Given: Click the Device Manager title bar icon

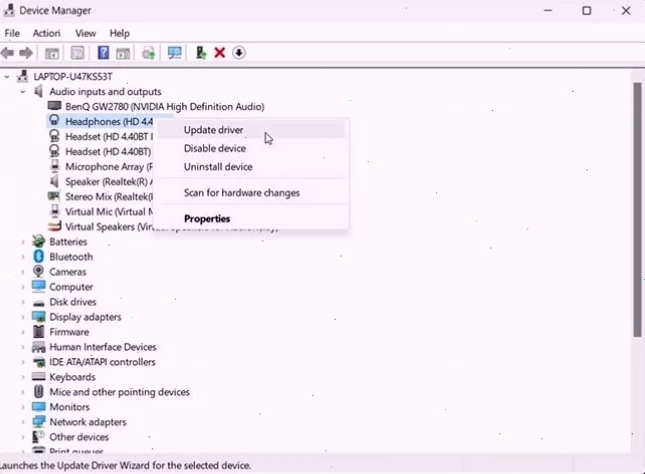Looking at the screenshot, I should tap(9, 10).
